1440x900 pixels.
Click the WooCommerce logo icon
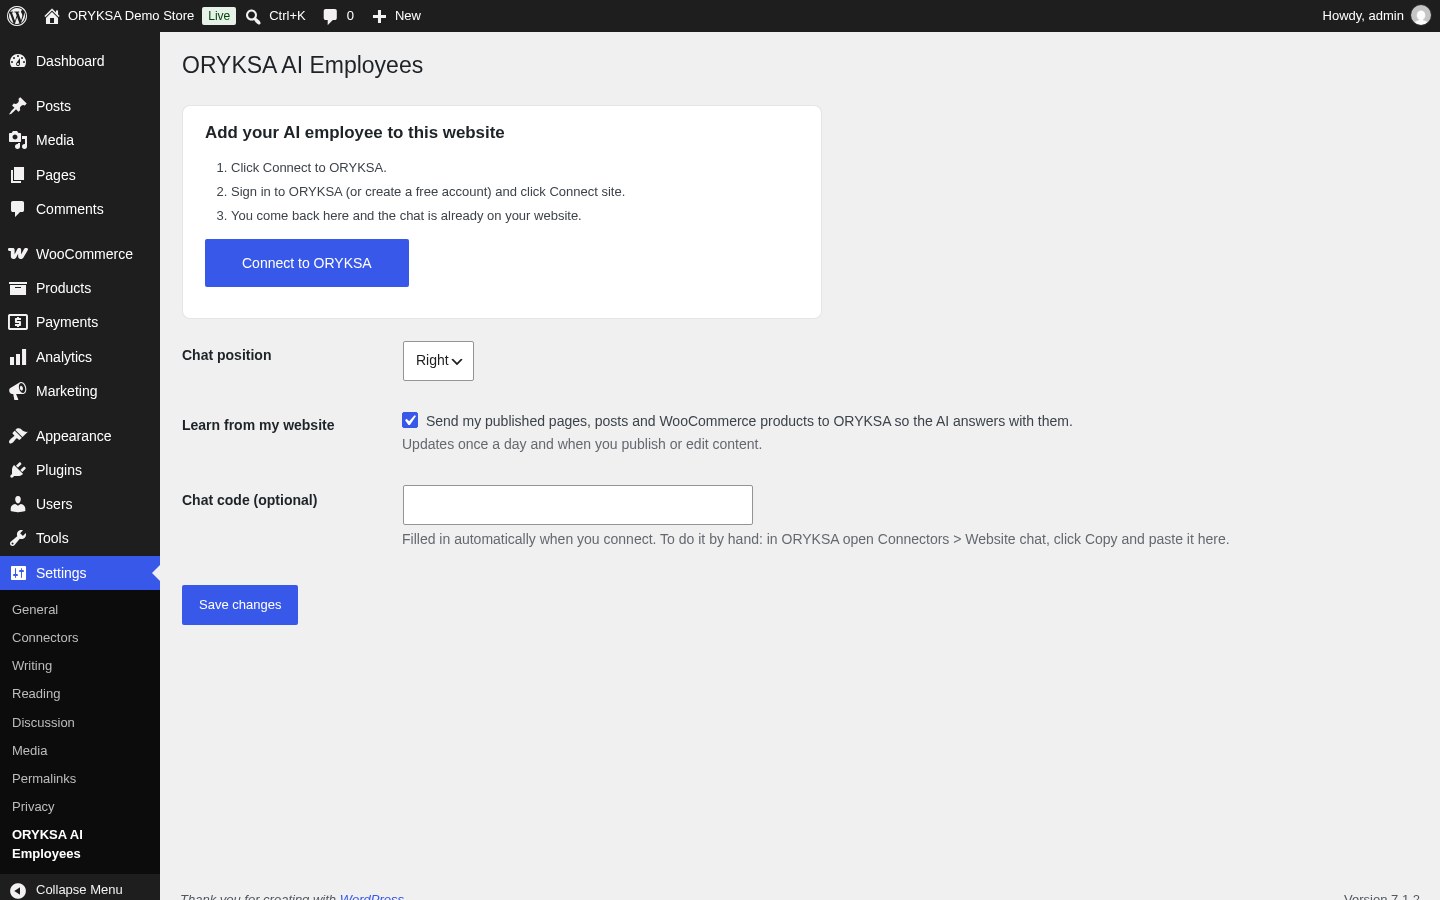pyautogui.click(x=18, y=254)
